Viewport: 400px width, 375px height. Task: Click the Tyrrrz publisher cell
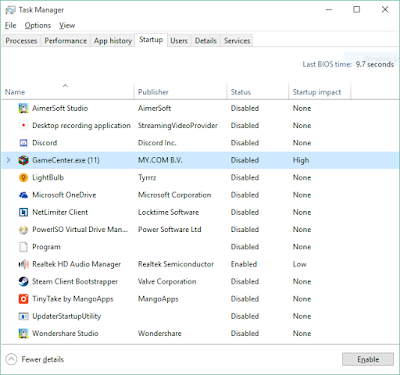147,178
